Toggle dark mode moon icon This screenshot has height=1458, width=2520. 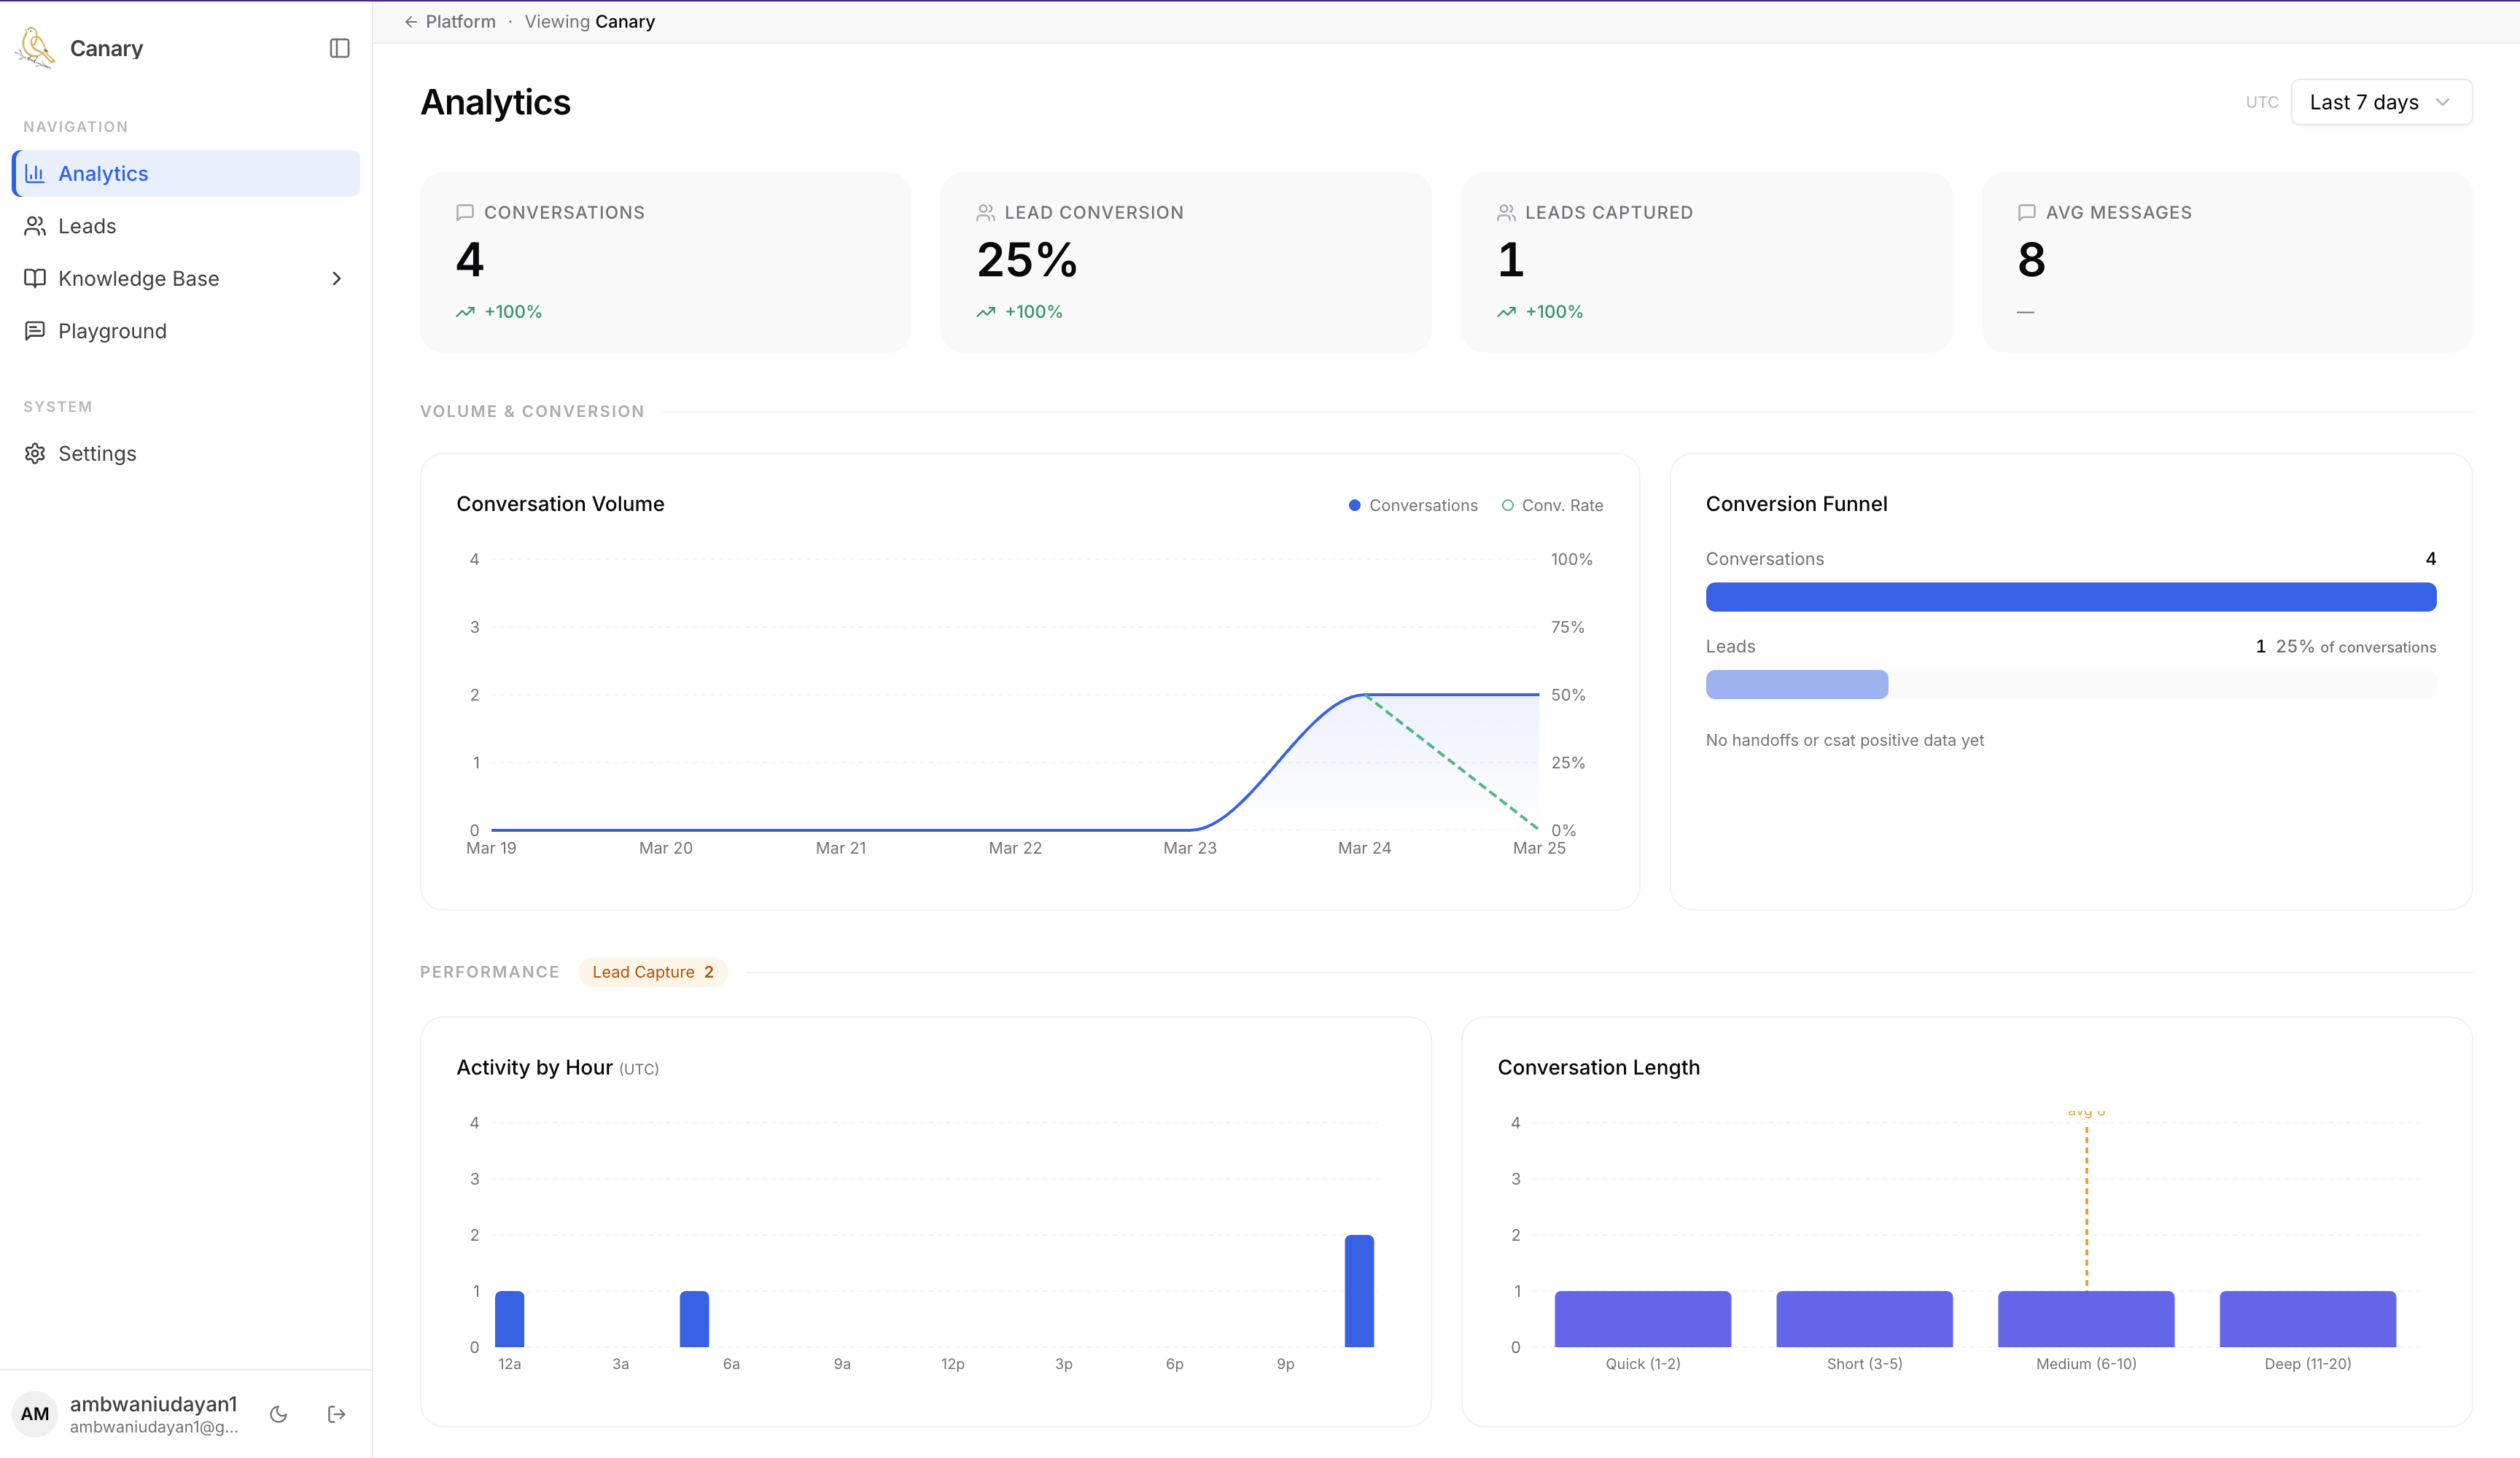(x=279, y=1414)
